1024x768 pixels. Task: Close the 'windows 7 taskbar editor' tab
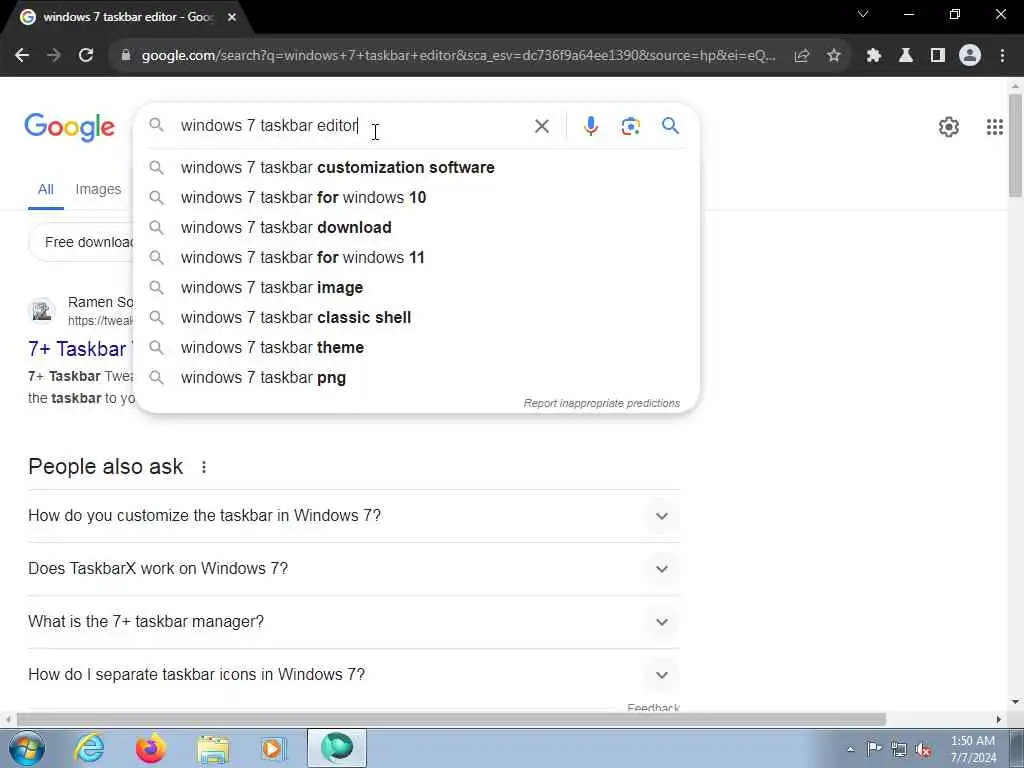point(232,17)
